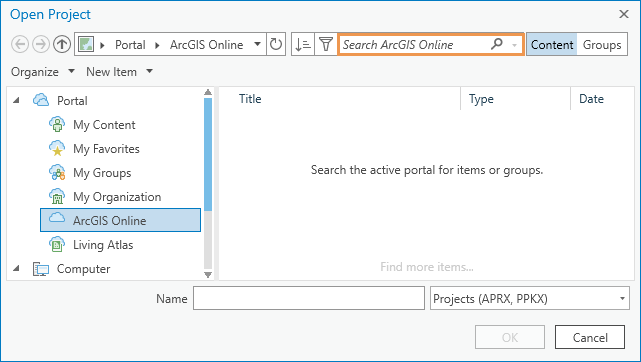The image size is (641, 362).
Task: Open the New Item menu
Action: [119, 72]
